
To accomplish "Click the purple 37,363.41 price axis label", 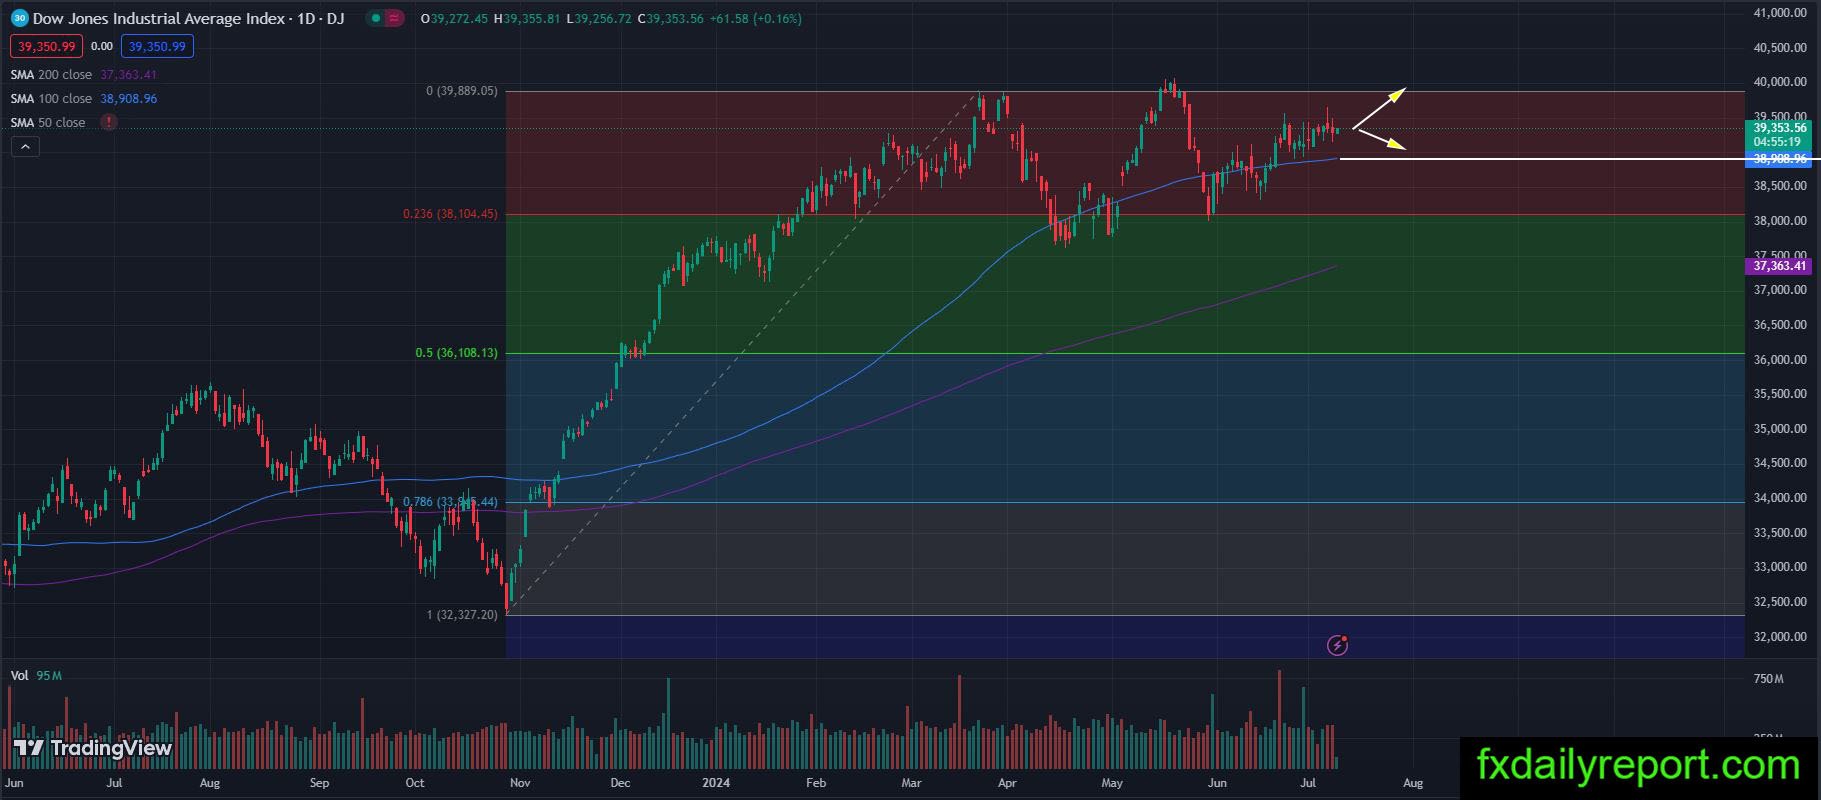I will pyautogui.click(x=1779, y=265).
